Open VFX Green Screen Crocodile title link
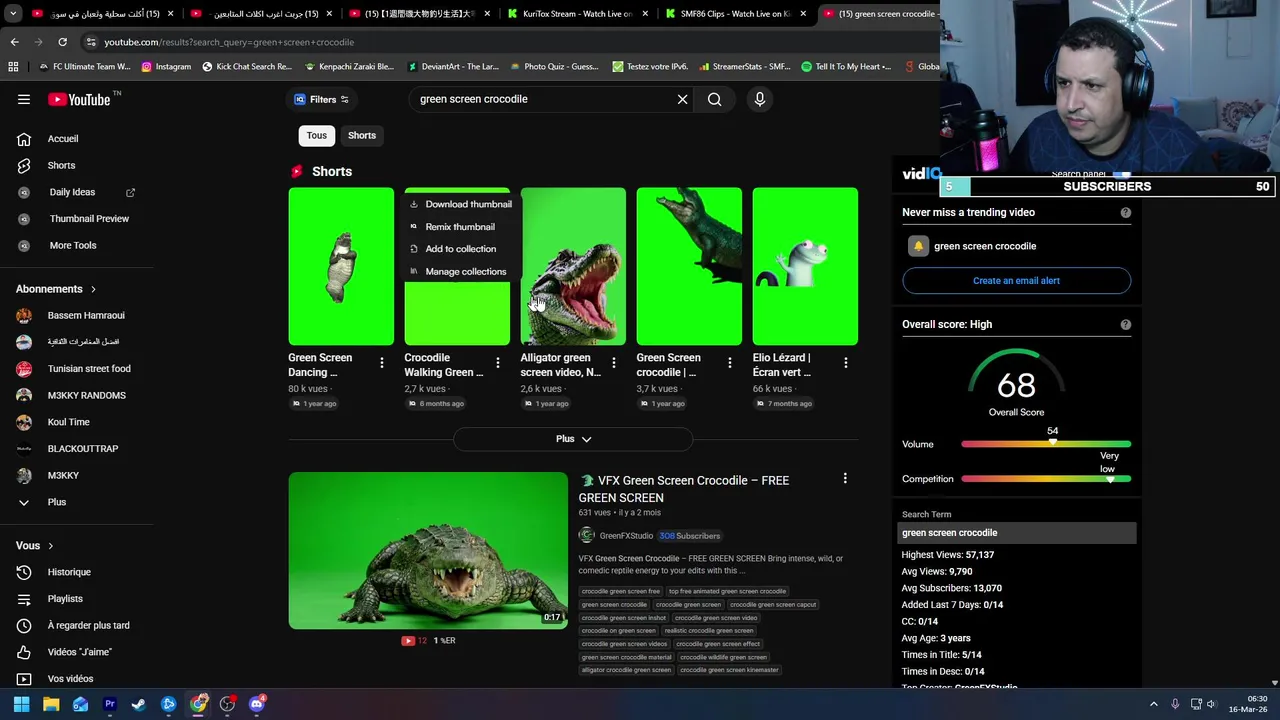 [684, 489]
